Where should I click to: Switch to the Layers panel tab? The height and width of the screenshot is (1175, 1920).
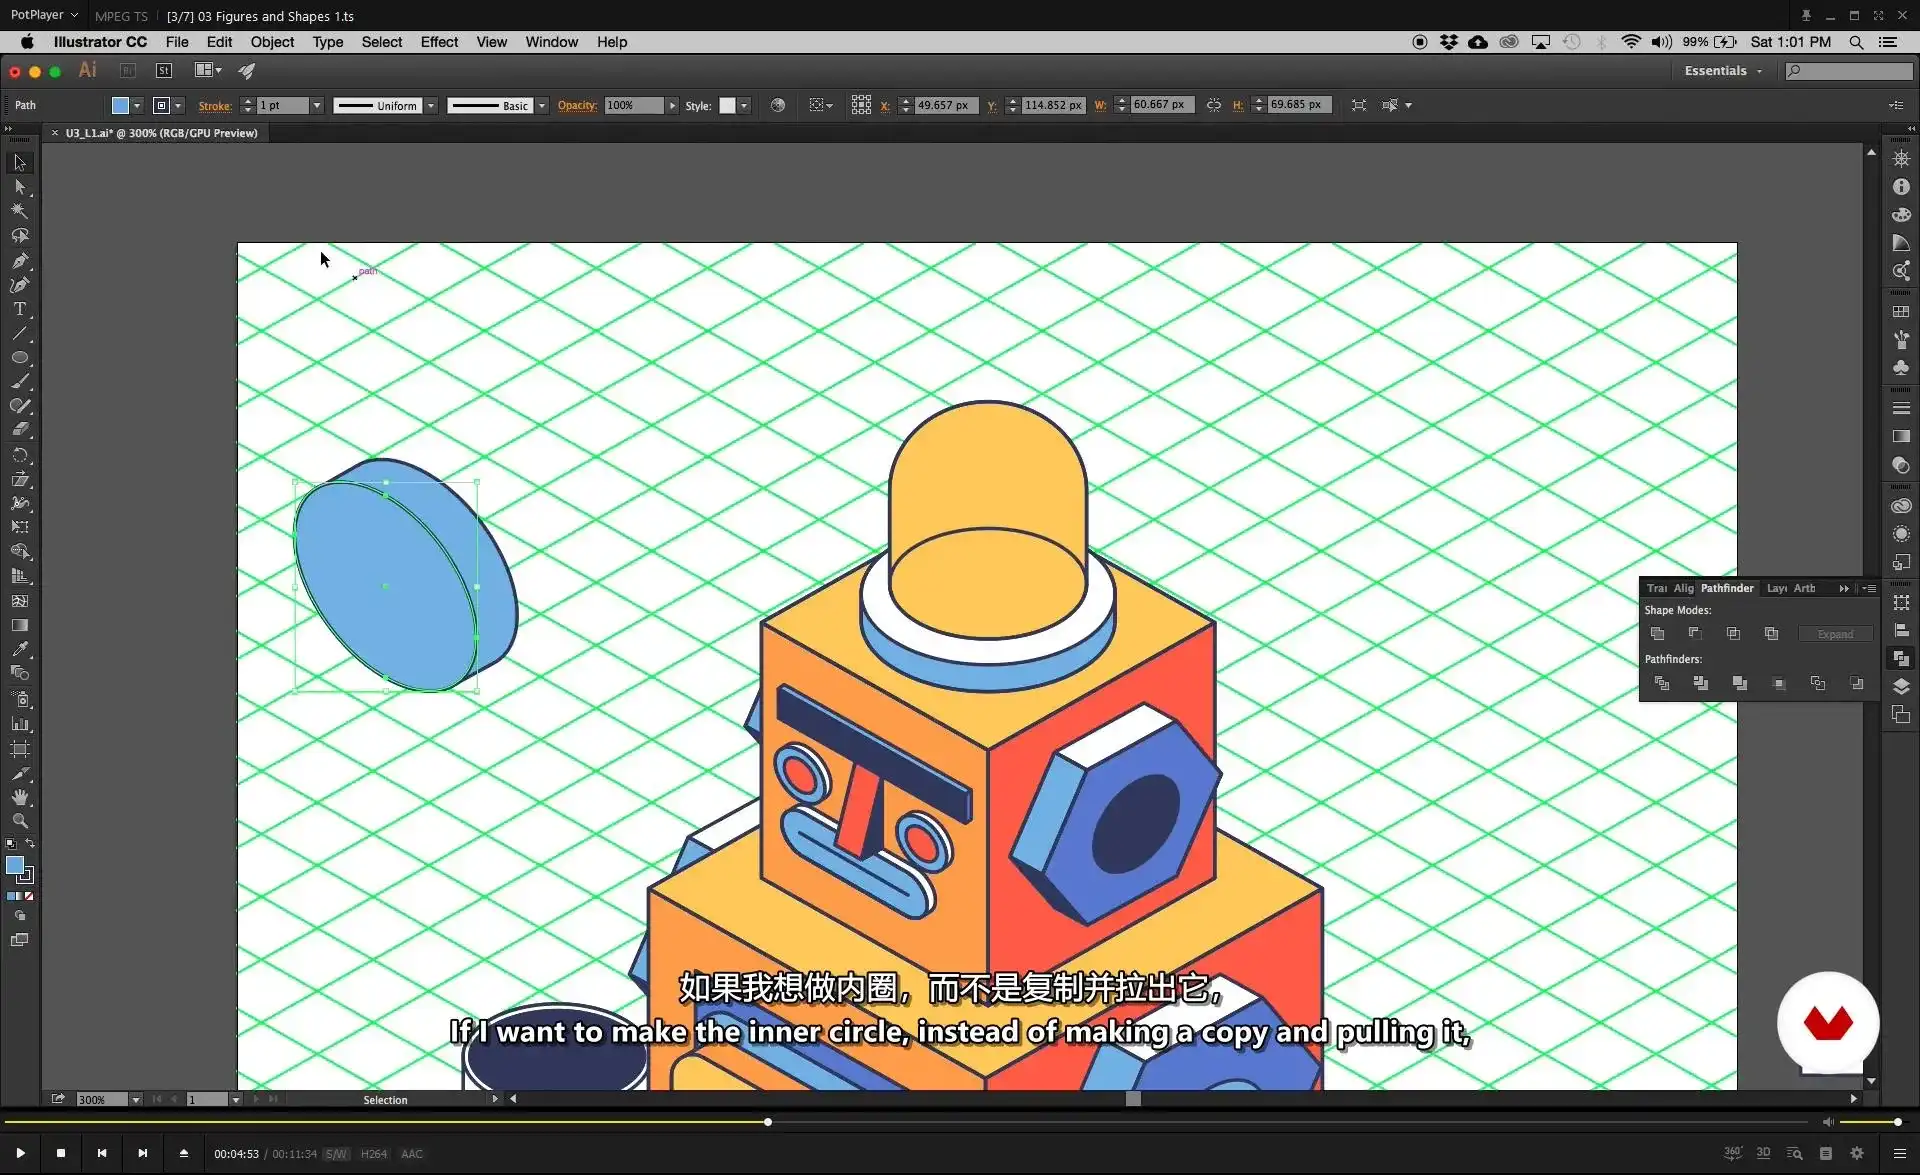pyautogui.click(x=1776, y=588)
